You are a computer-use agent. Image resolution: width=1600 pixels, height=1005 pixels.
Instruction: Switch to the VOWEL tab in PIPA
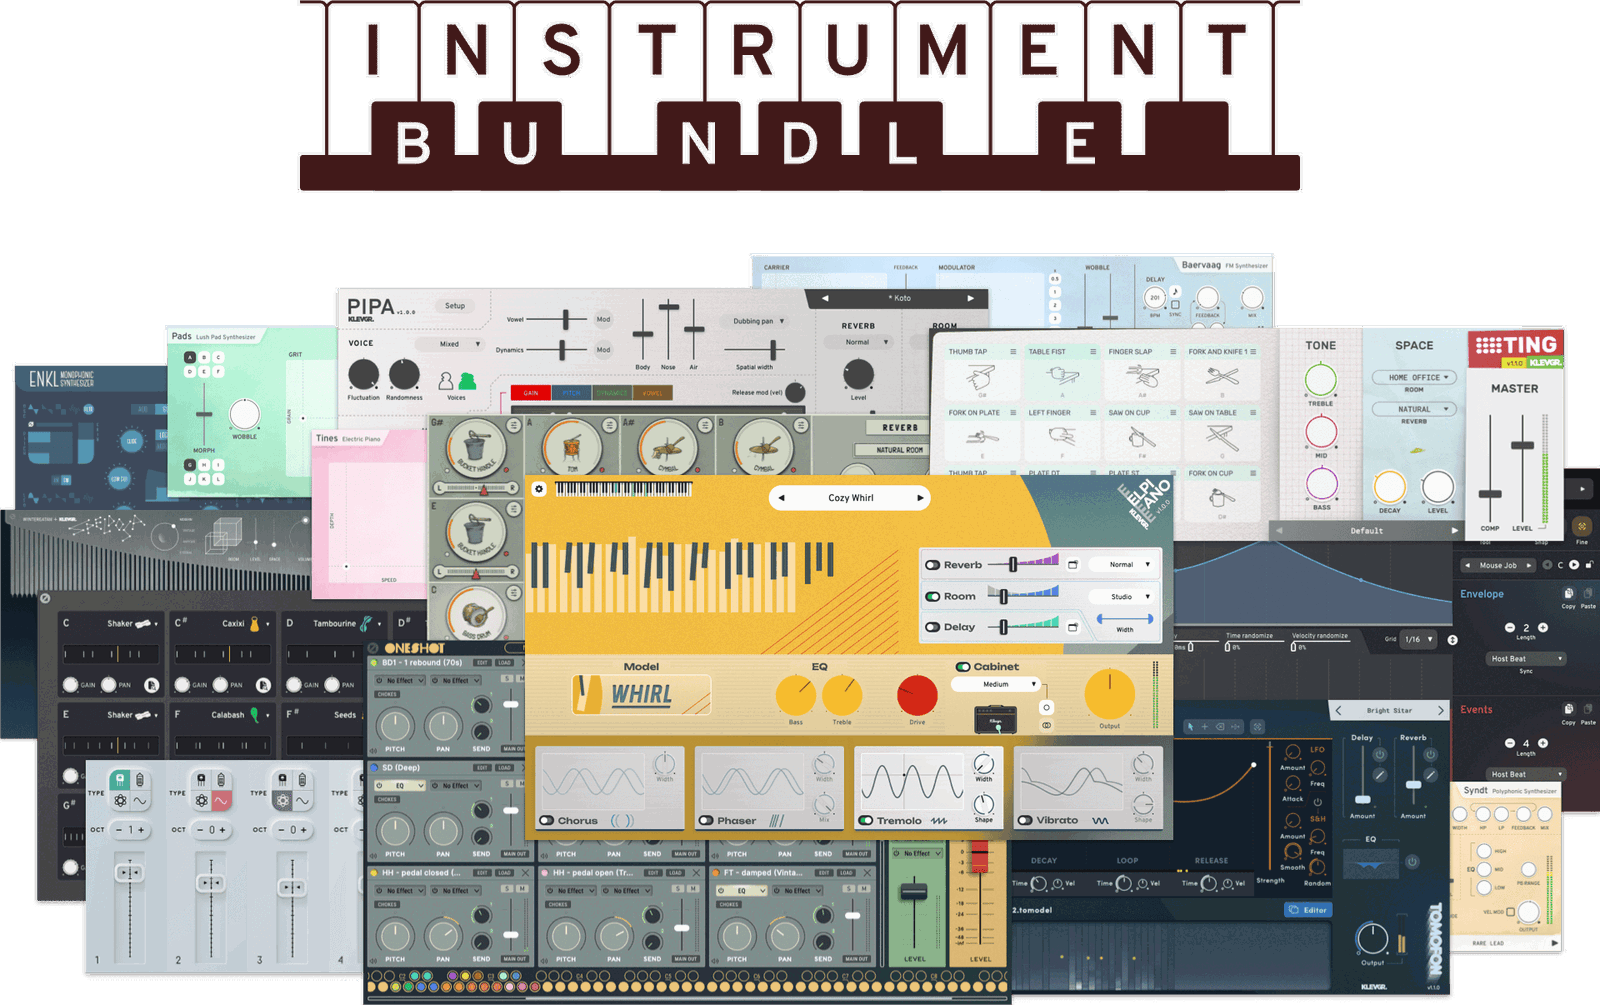[652, 393]
